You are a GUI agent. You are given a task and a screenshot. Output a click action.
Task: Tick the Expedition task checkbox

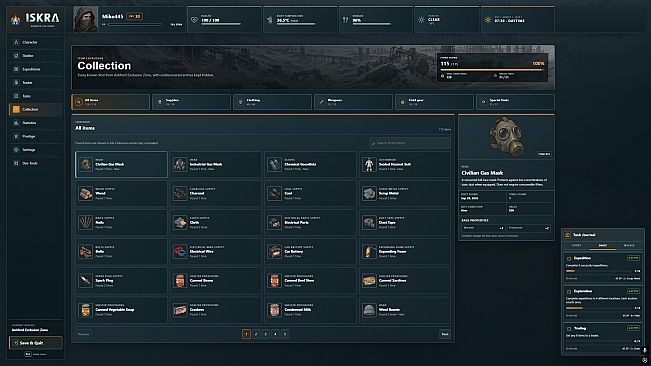pos(569,259)
